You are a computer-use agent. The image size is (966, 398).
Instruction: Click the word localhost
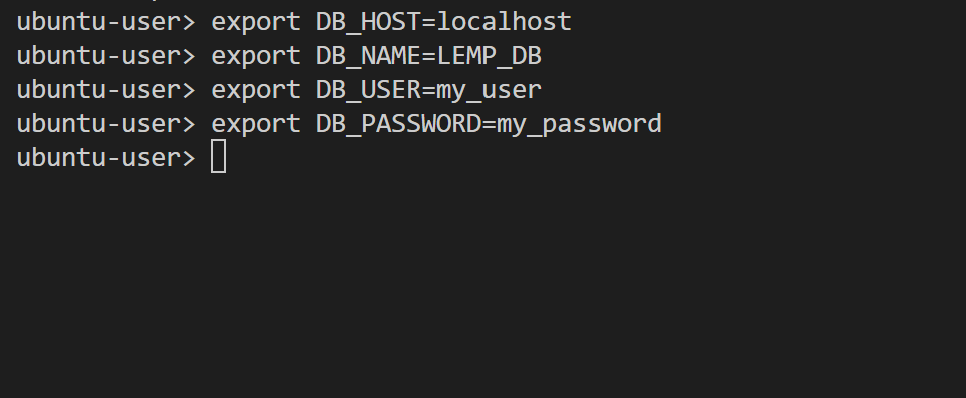click(x=504, y=22)
